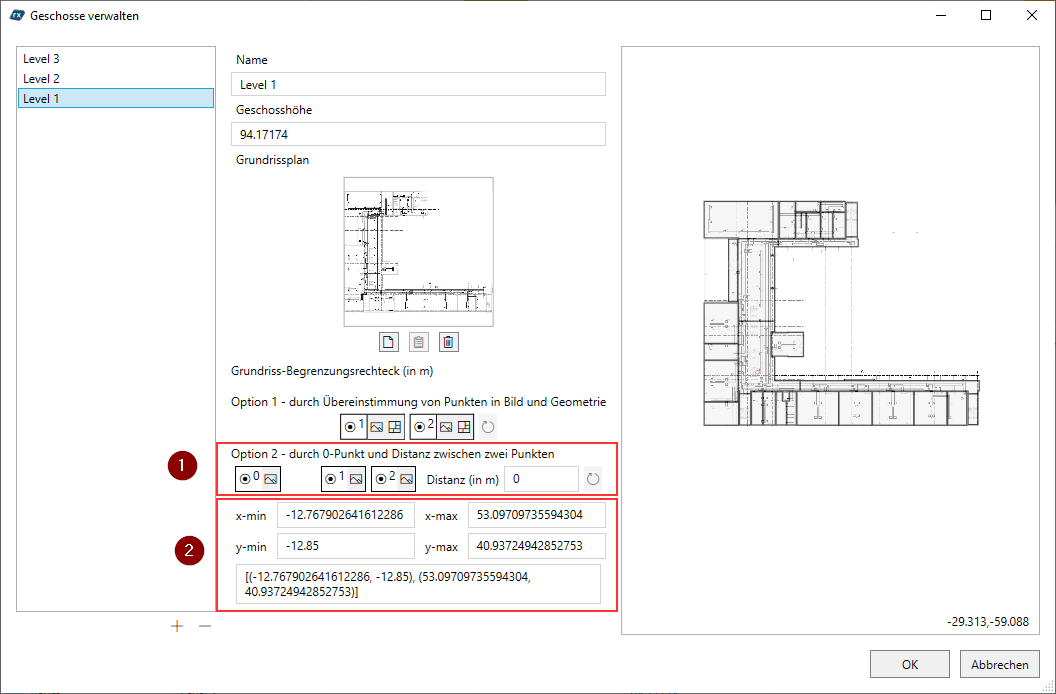
Task: Select Level 2 in the levels list
Action: (41, 78)
